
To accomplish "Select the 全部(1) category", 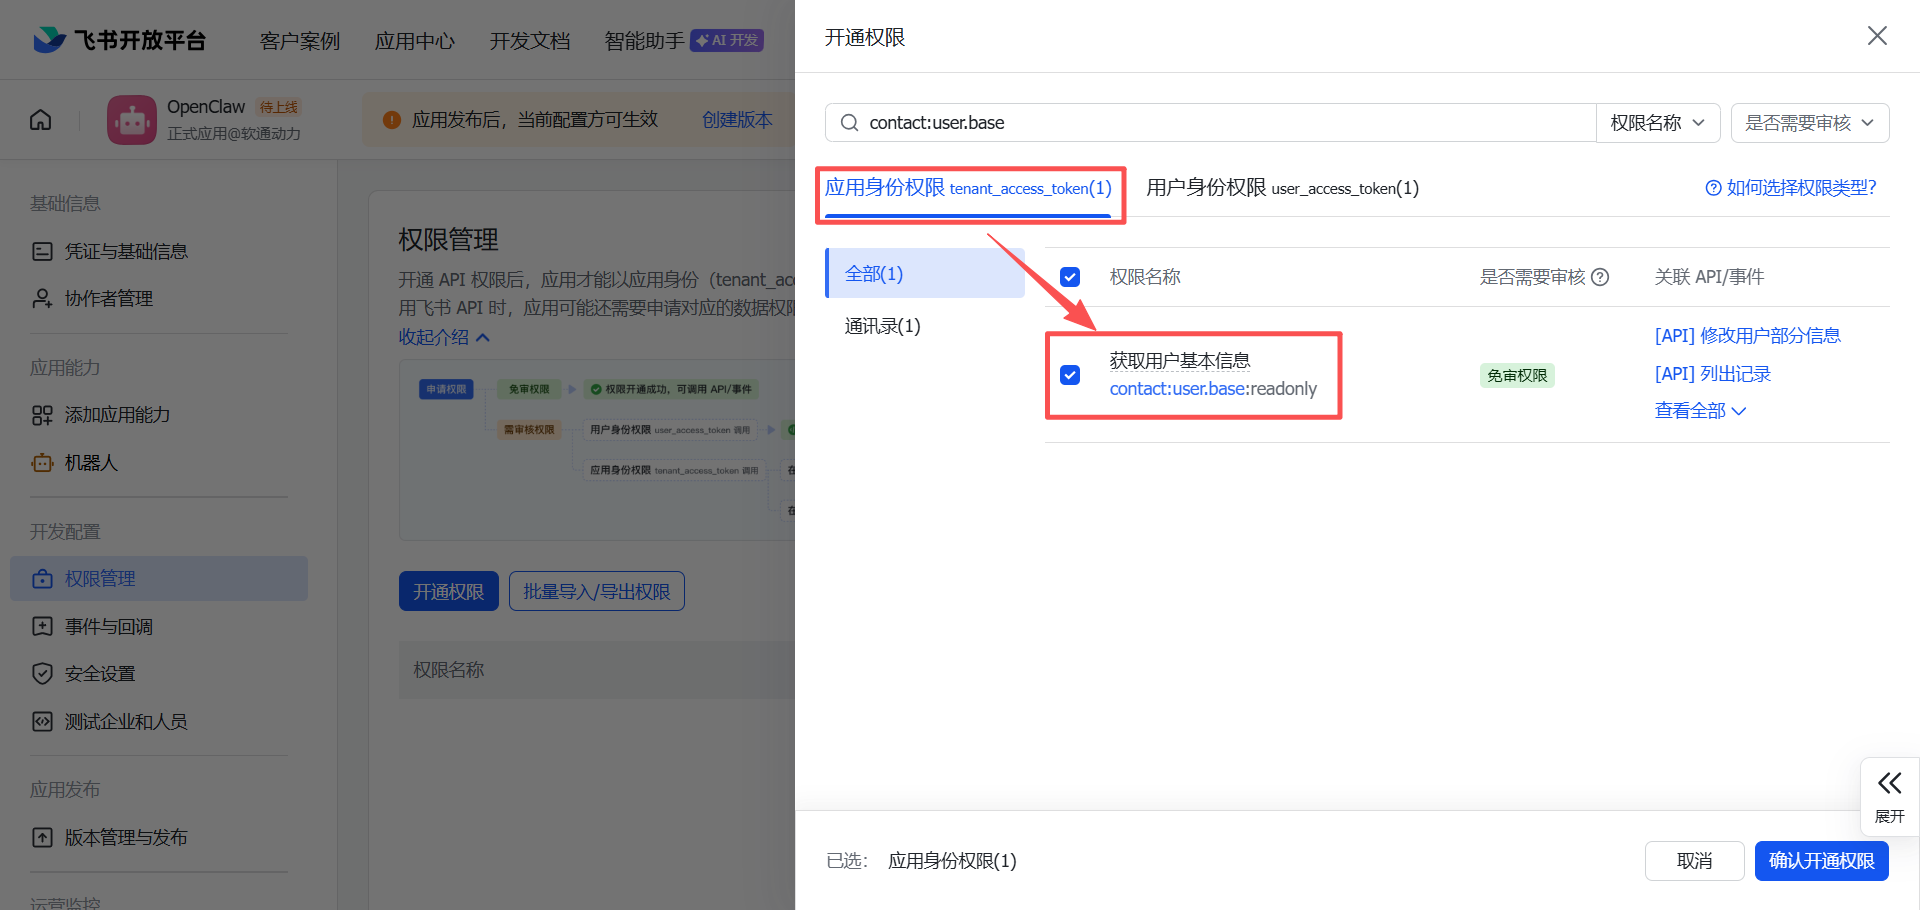I will 925,273.
